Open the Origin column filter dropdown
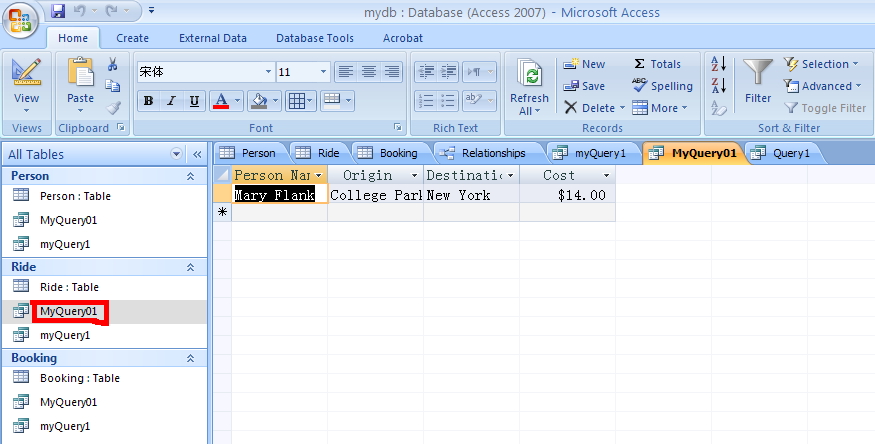Screen dimensions: 875x444 tap(413, 175)
